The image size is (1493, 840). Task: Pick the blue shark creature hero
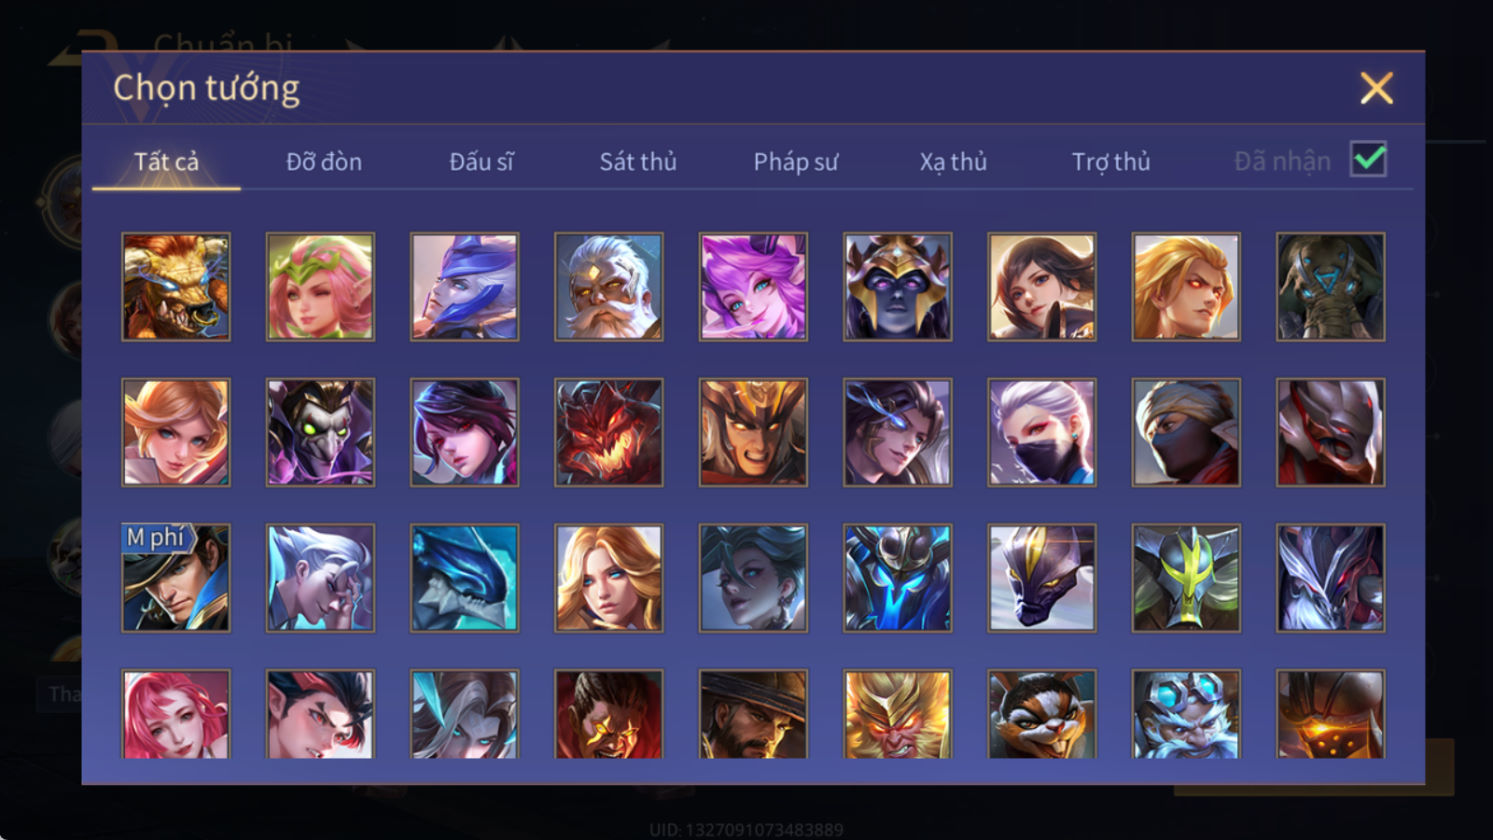click(x=464, y=578)
